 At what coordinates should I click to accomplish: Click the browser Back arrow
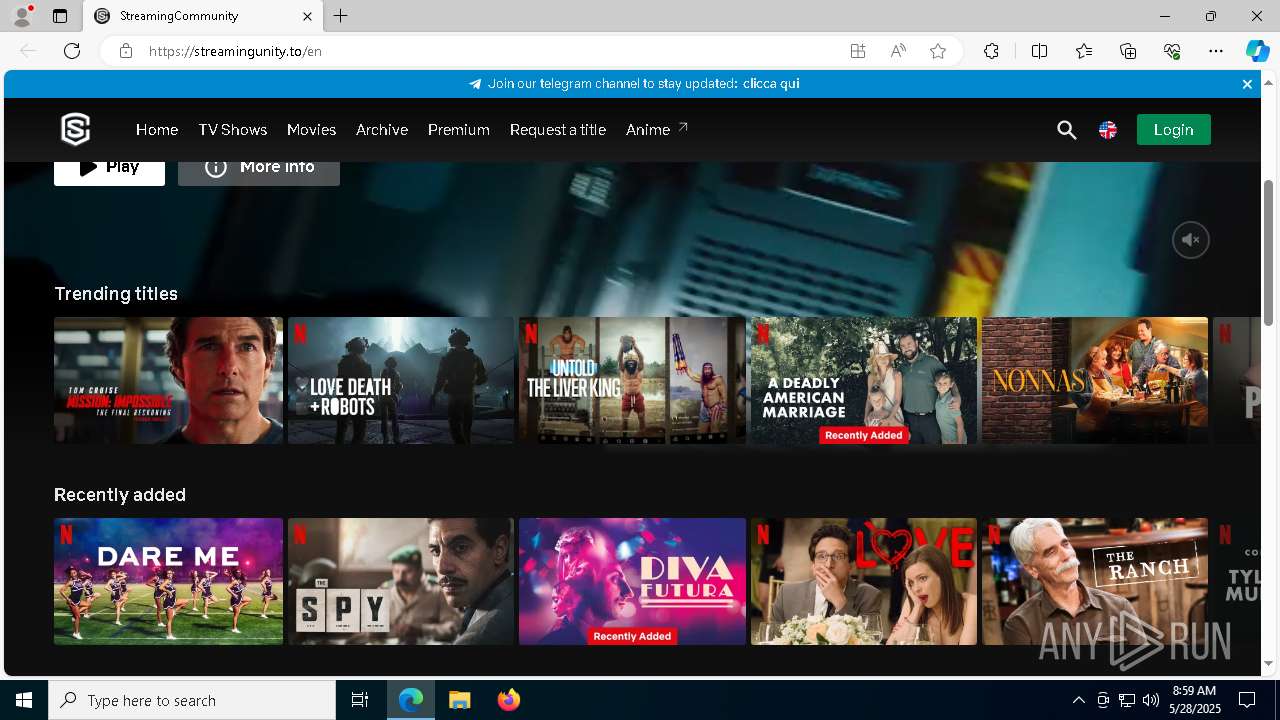(x=28, y=51)
